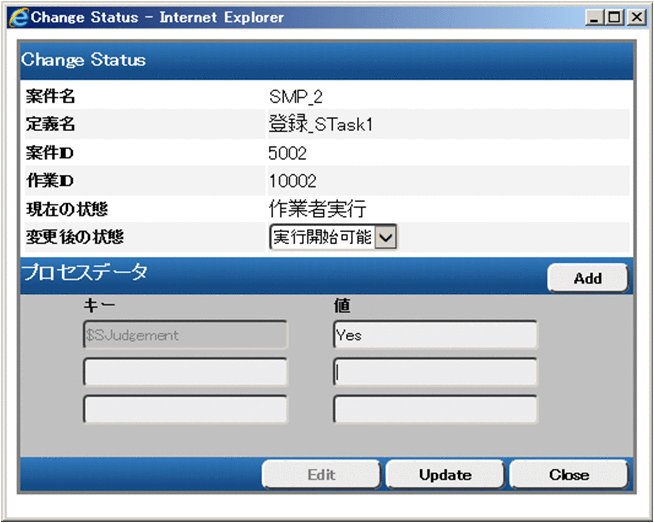Viewport: 654px width, 523px height.
Task: Open the 変更後の状態 dropdown arrow
Action: pos(385,238)
